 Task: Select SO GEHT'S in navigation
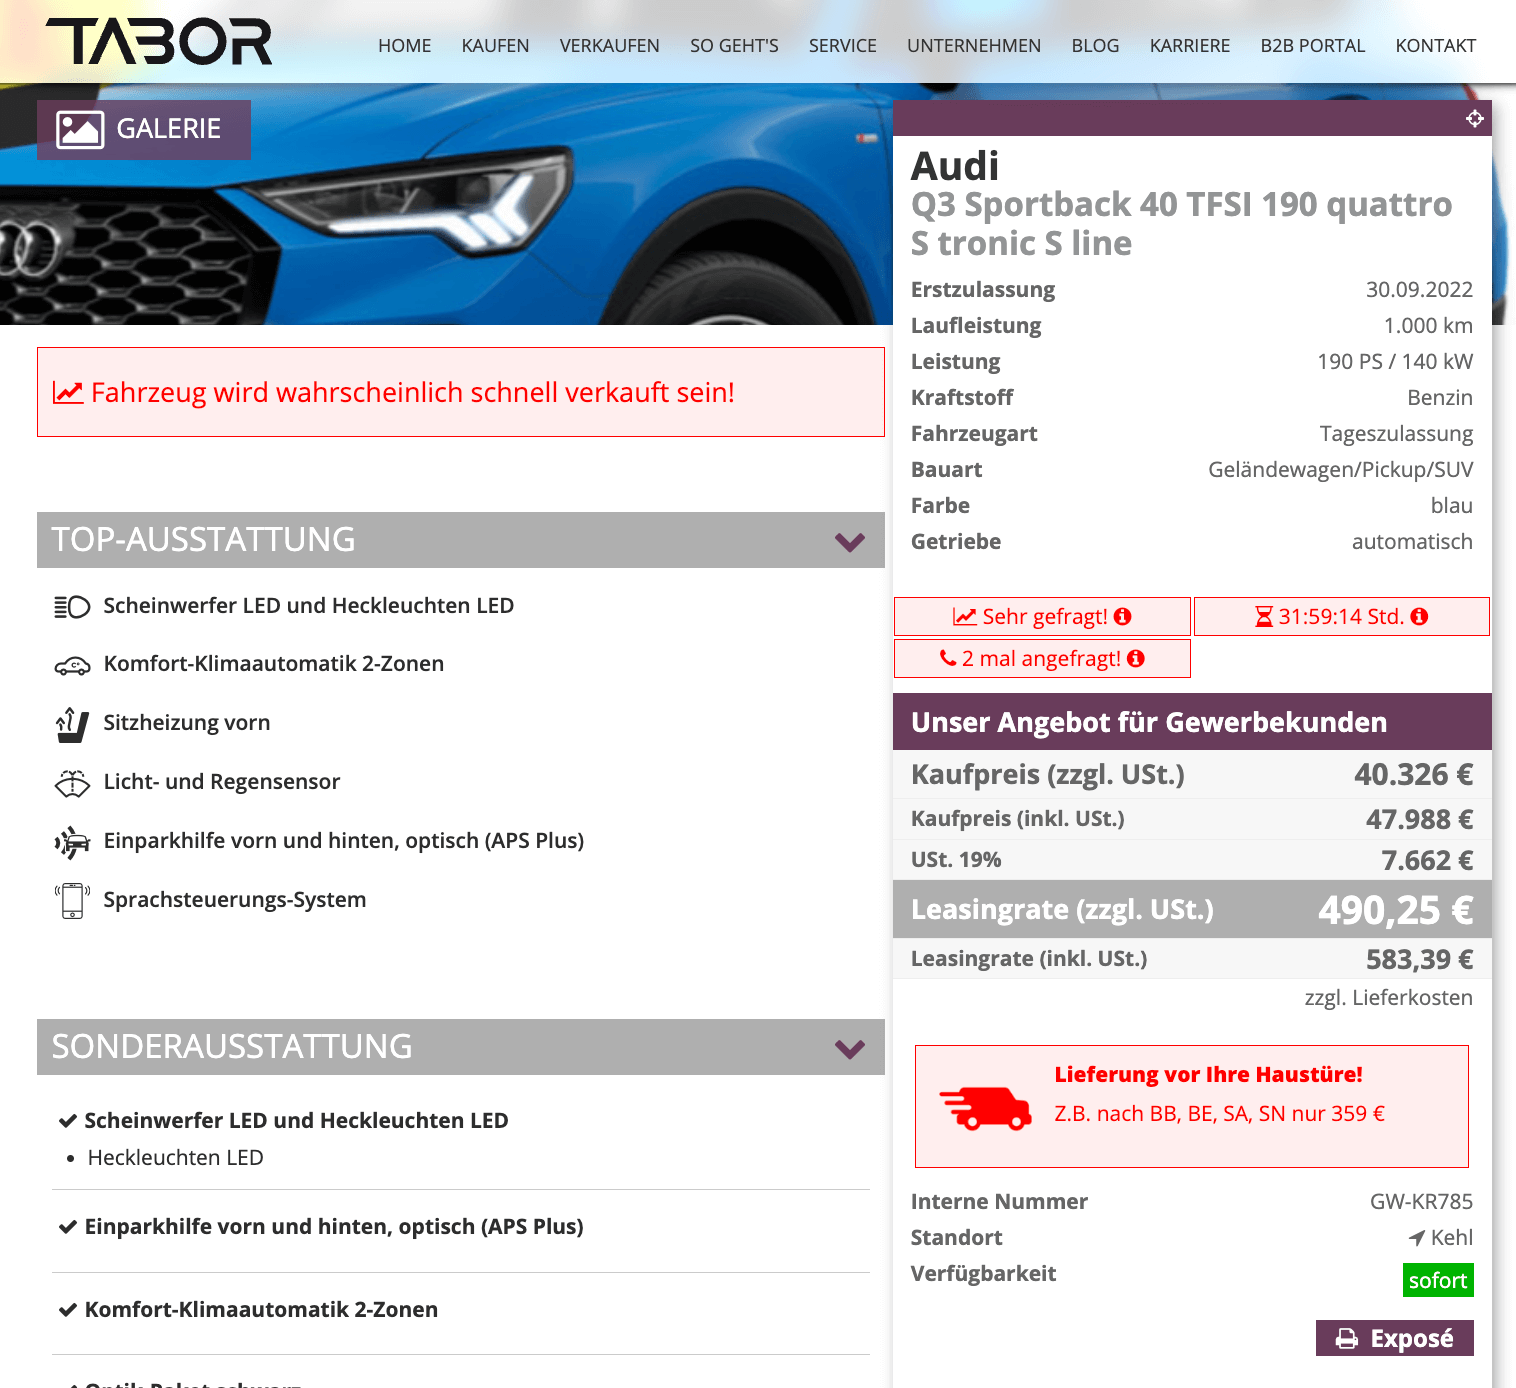click(734, 46)
